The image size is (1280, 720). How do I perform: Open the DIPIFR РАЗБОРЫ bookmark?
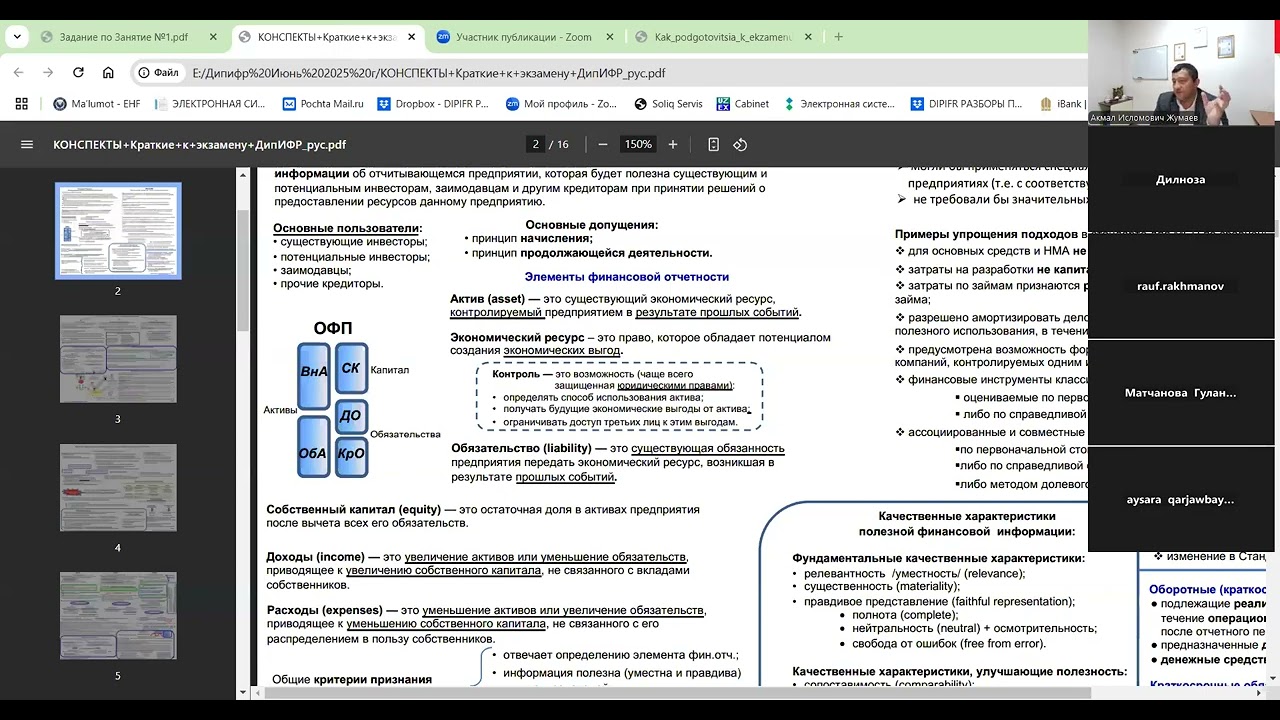point(966,103)
